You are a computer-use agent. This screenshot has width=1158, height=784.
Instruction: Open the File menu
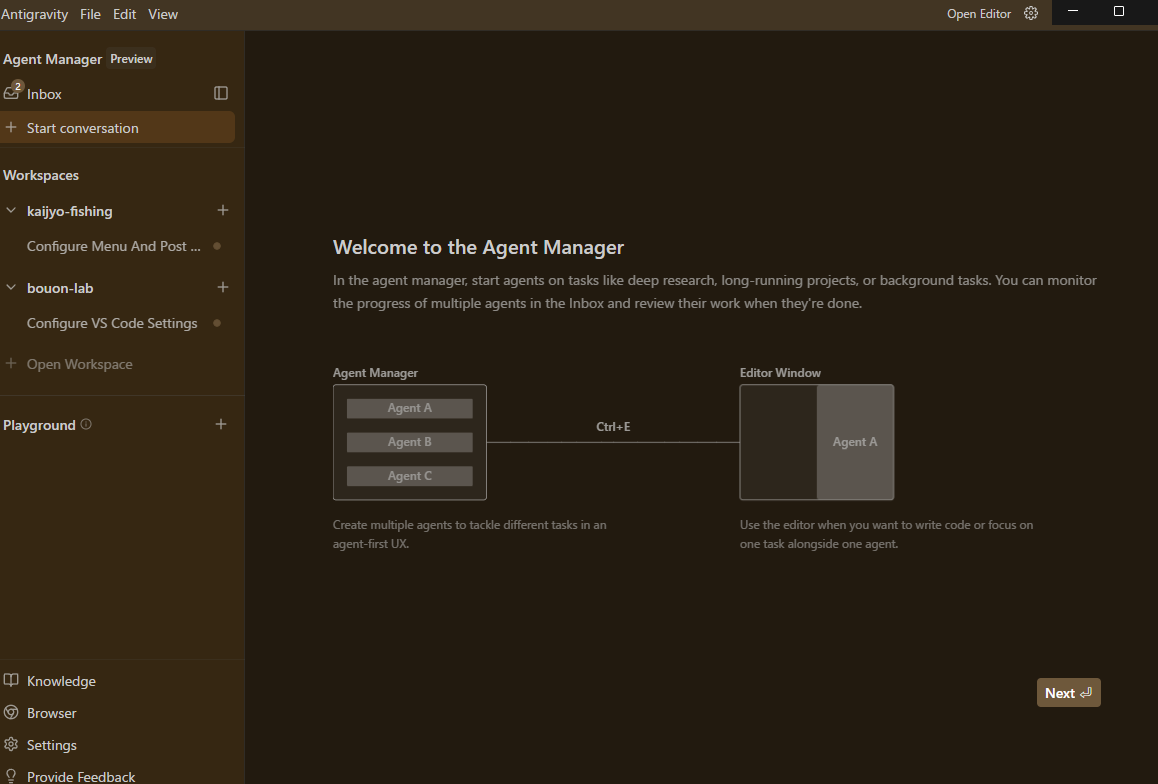(90, 14)
